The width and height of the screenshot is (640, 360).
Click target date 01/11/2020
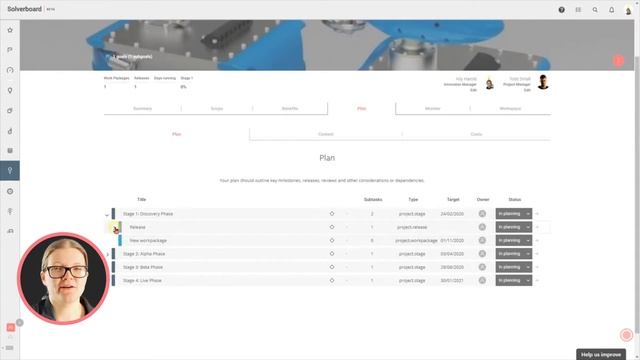pyautogui.click(x=452, y=241)
